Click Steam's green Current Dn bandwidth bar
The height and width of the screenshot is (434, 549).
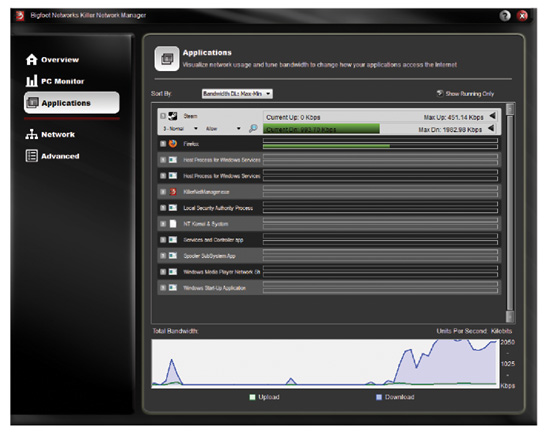(x=321, y=129)
